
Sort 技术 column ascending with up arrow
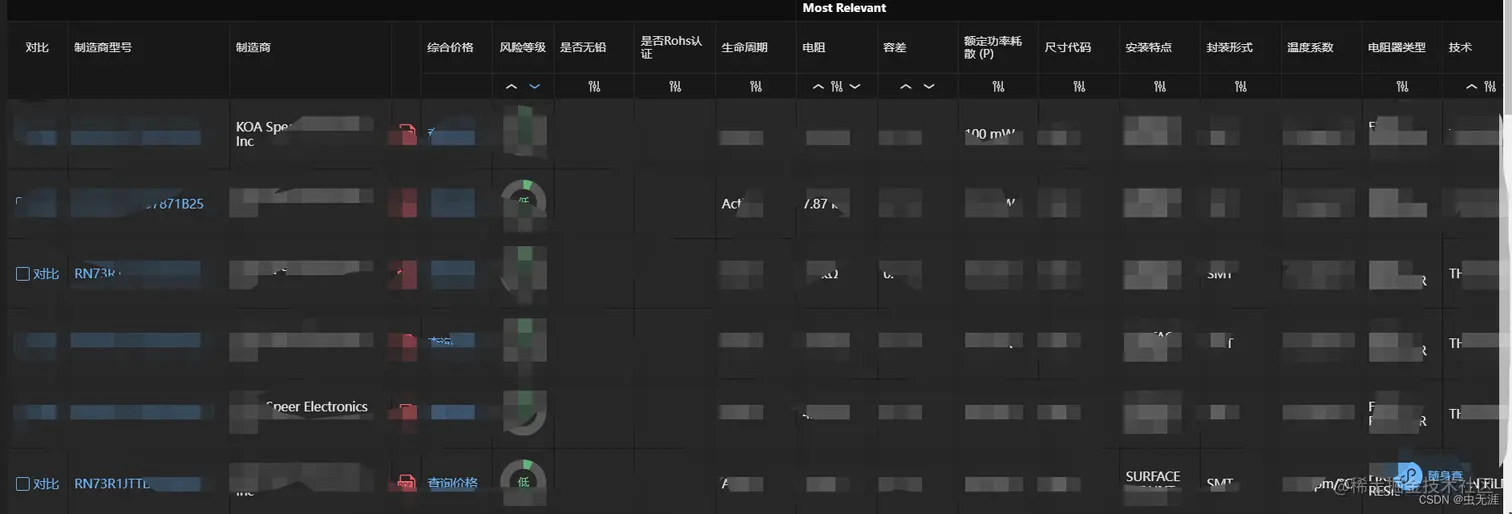pyautogui.click(x=1471, y=87)
